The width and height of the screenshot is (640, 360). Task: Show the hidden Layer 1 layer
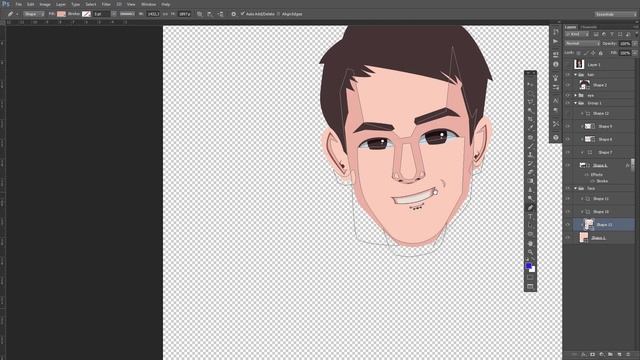(x=568, y=64)
